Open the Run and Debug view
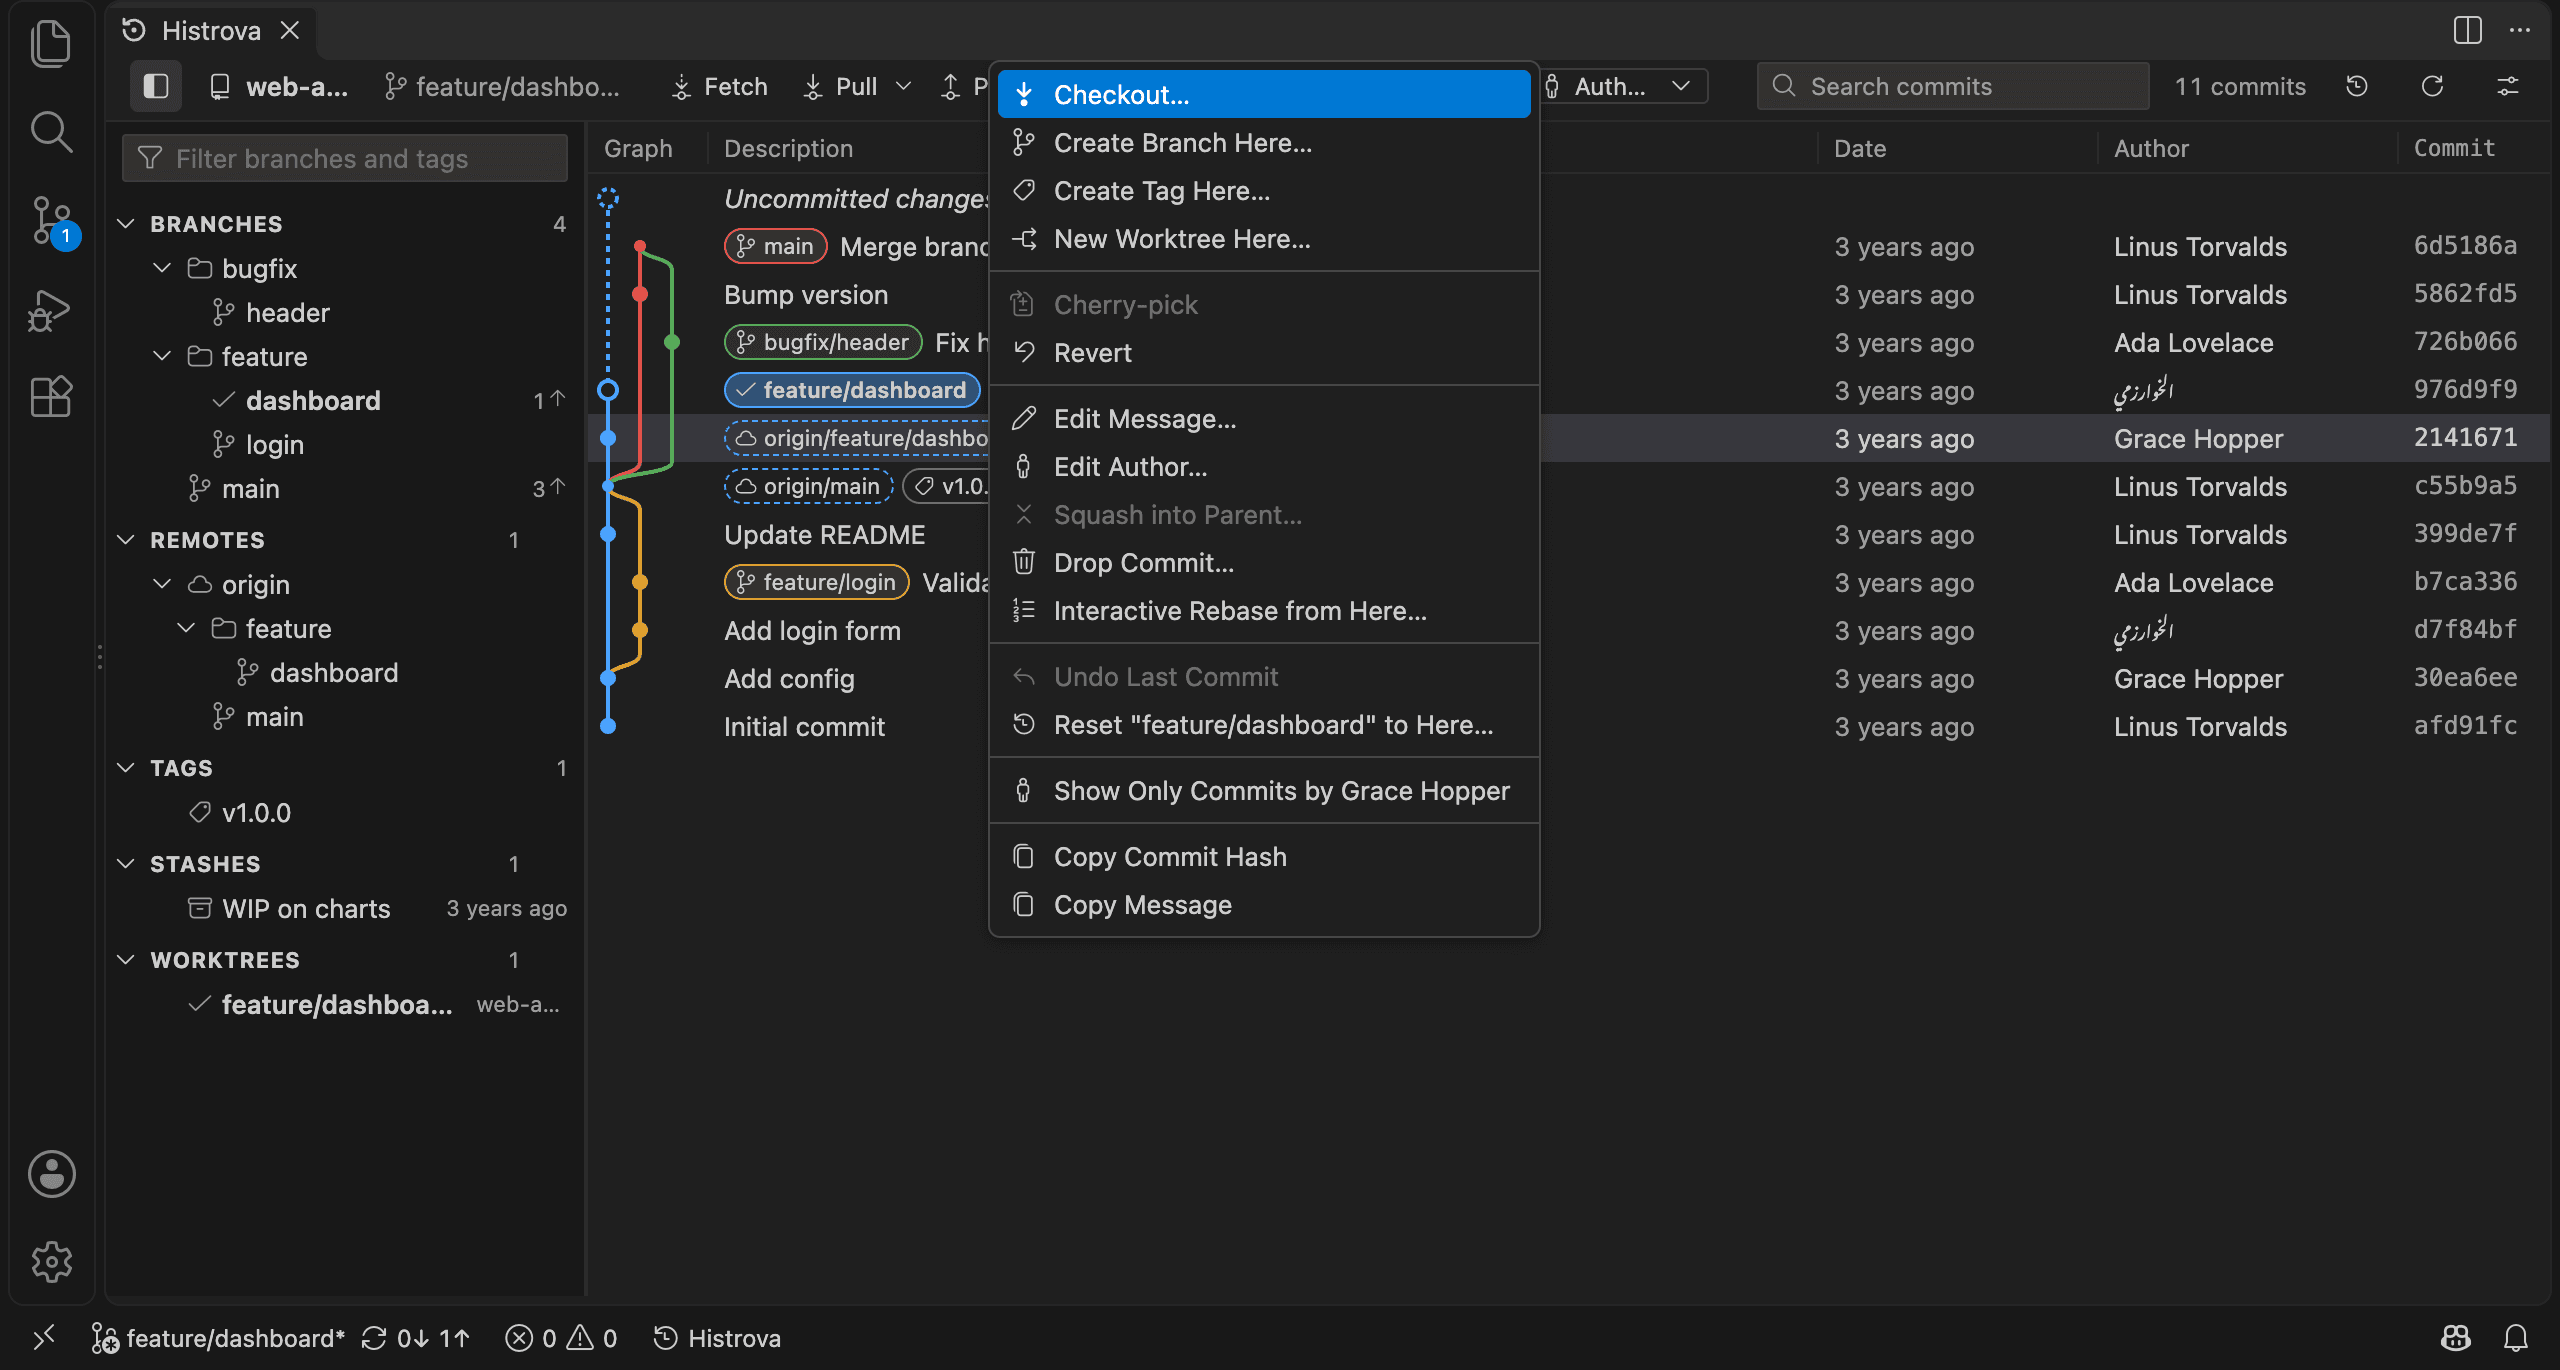The image size is (2560, 1370). pos(51,310)
